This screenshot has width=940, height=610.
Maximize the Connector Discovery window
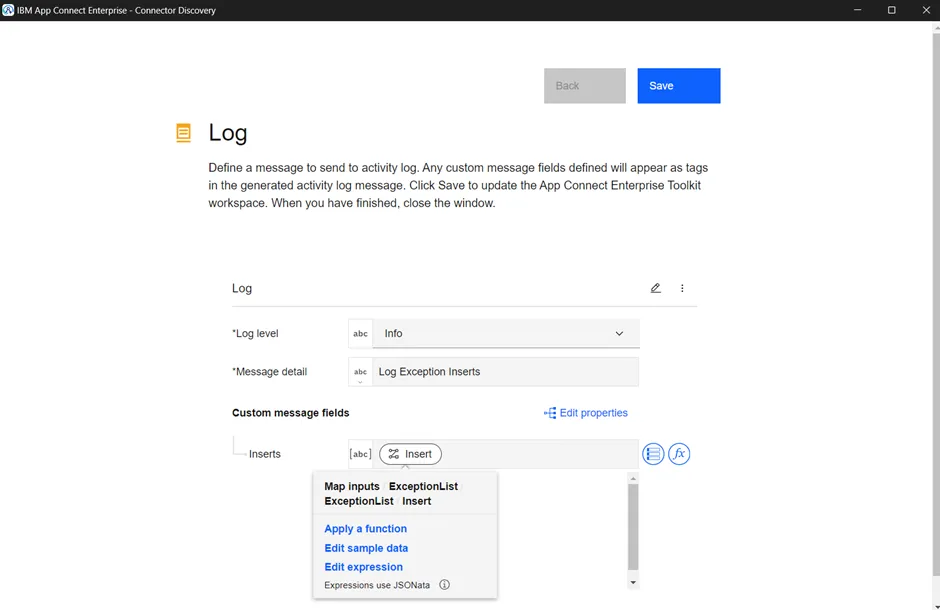pyautogui.click(x=891, y=10)
